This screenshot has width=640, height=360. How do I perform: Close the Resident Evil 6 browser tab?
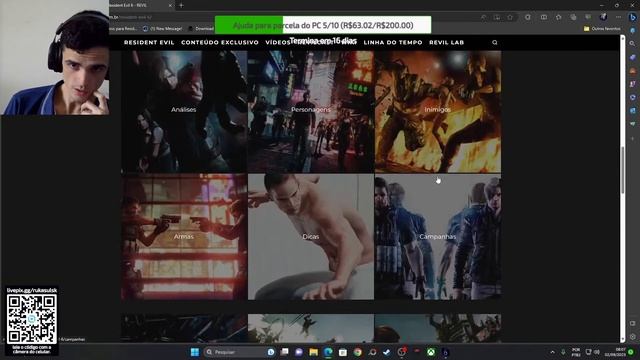point(170,5)
